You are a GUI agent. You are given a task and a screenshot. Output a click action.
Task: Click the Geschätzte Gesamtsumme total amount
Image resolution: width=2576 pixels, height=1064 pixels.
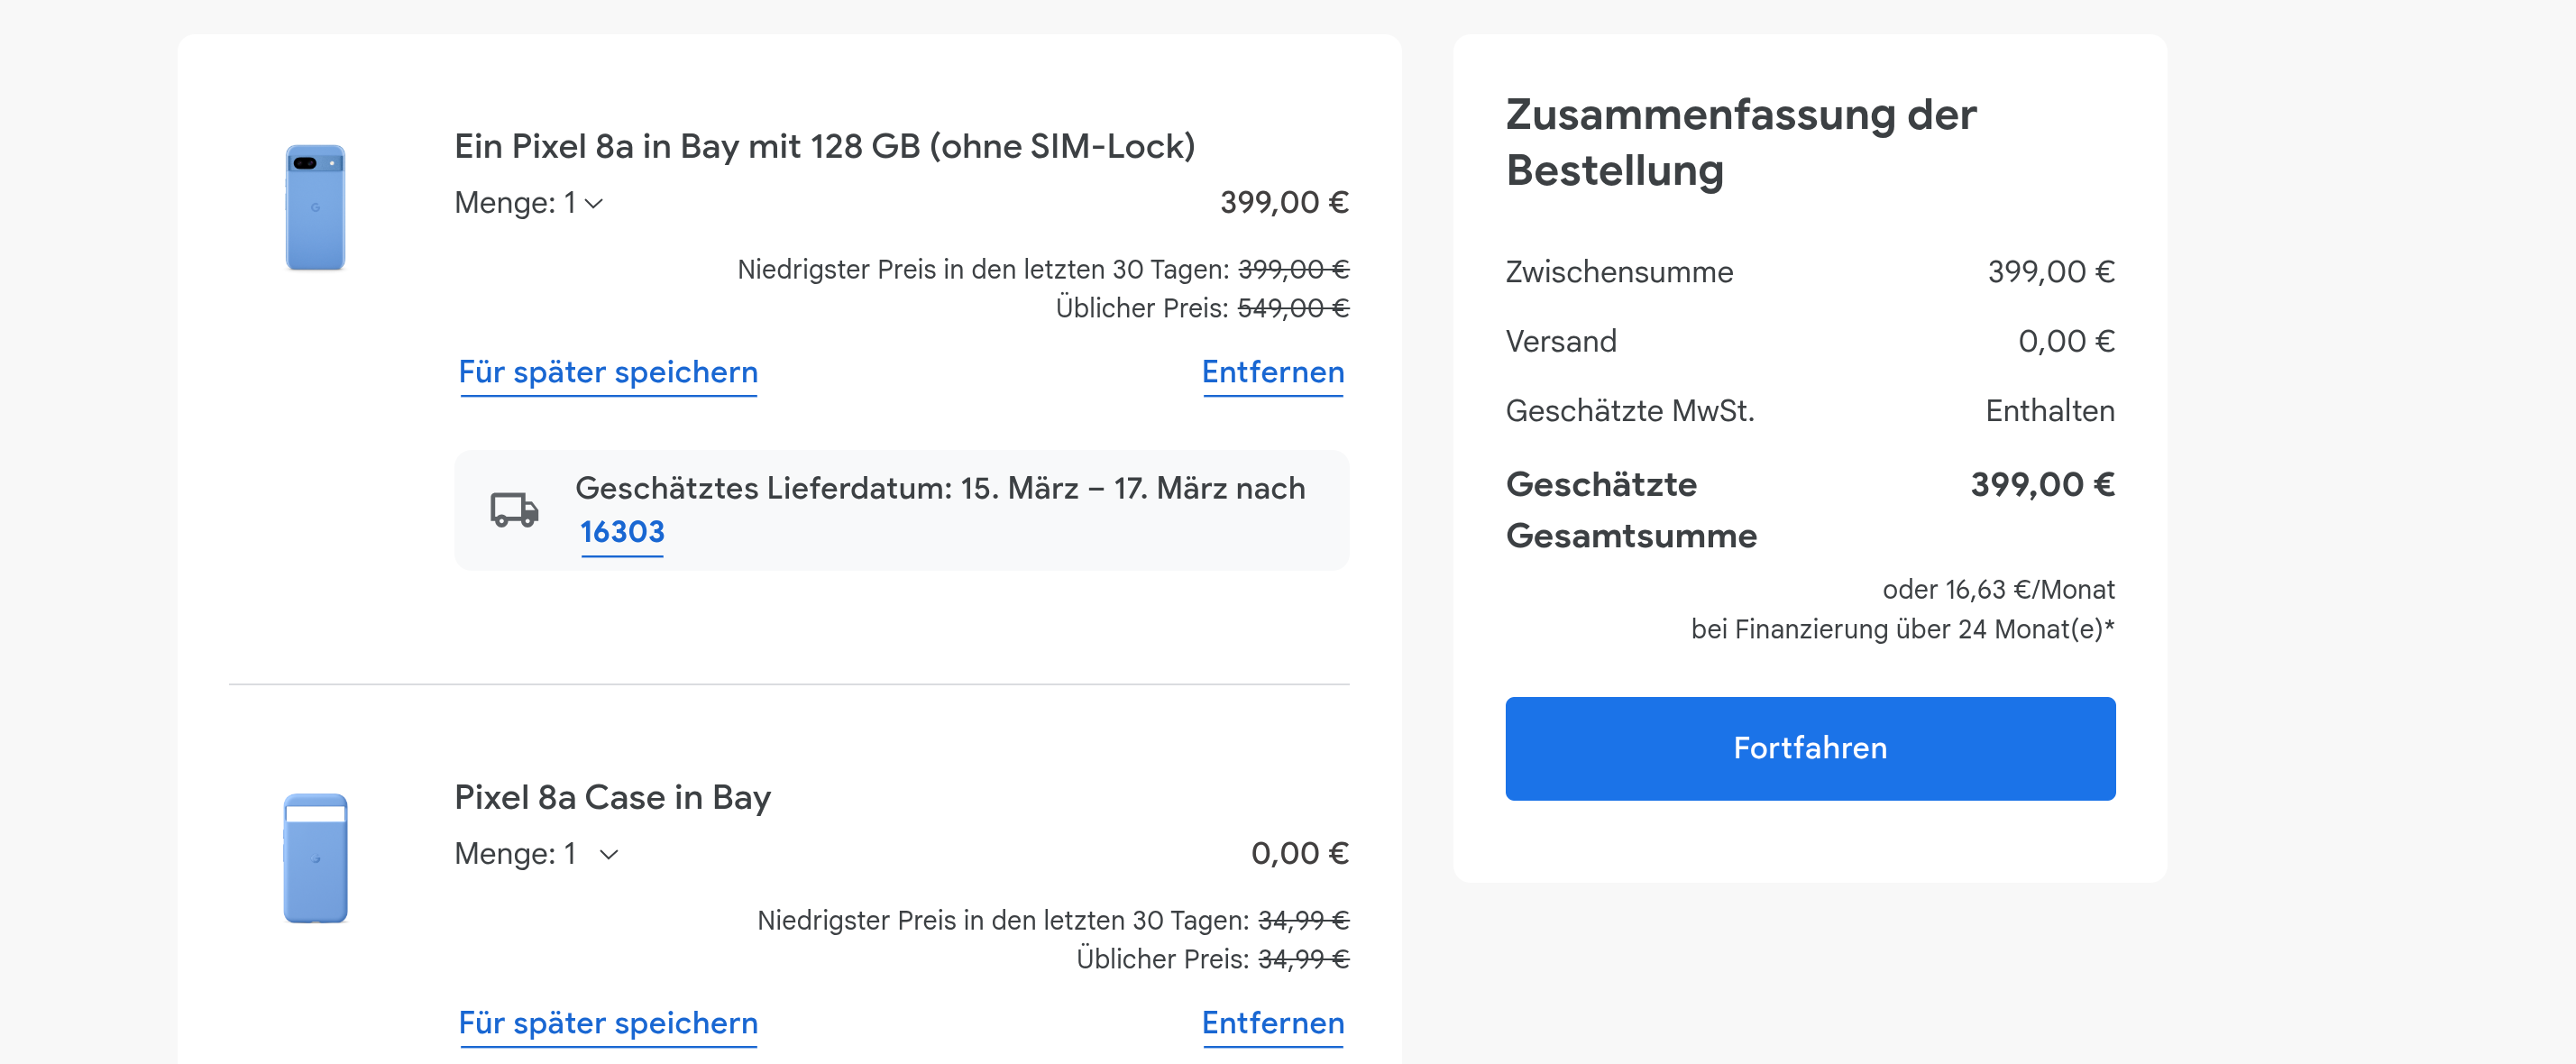pos(2042,485)
